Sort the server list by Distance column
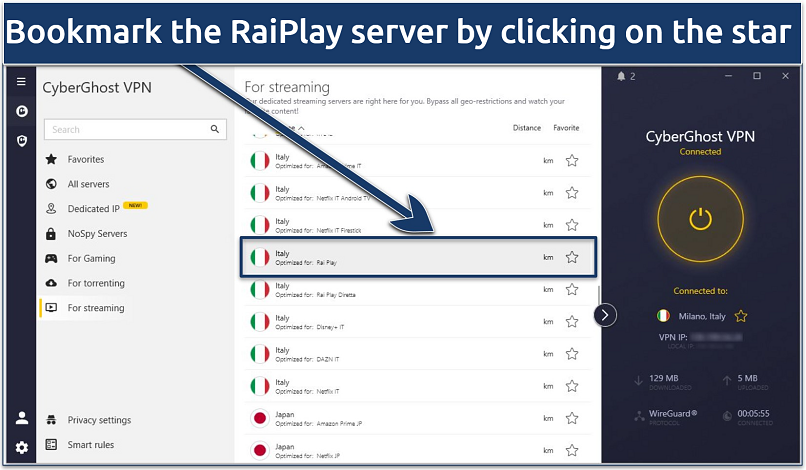806x470 pixels. point(527,128)
